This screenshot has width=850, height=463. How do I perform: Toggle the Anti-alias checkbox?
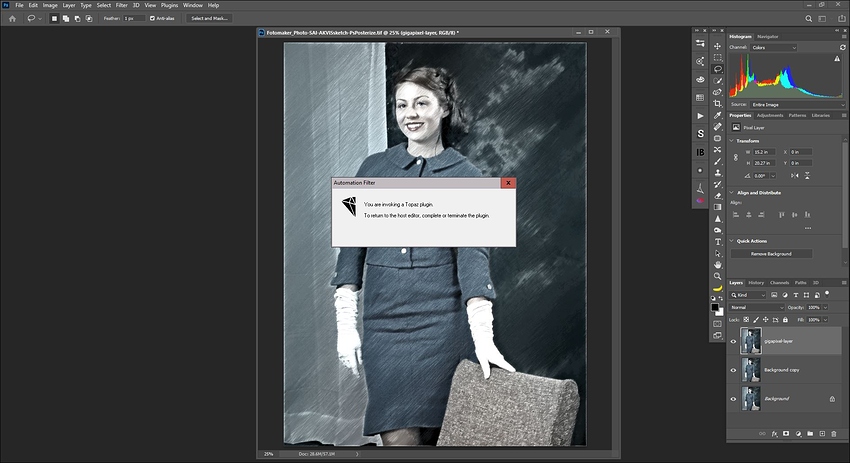click(x=152, y=18)
